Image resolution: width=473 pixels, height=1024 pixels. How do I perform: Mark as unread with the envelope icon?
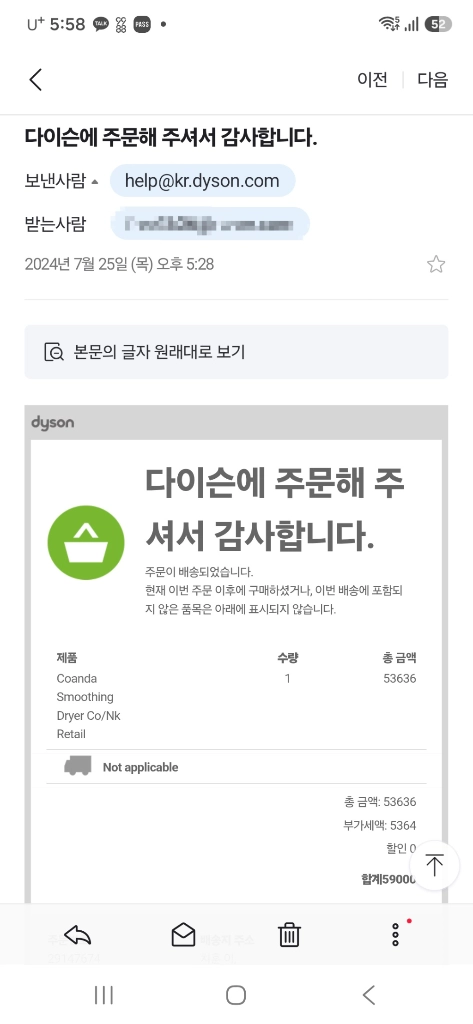[x=183, y=936]
